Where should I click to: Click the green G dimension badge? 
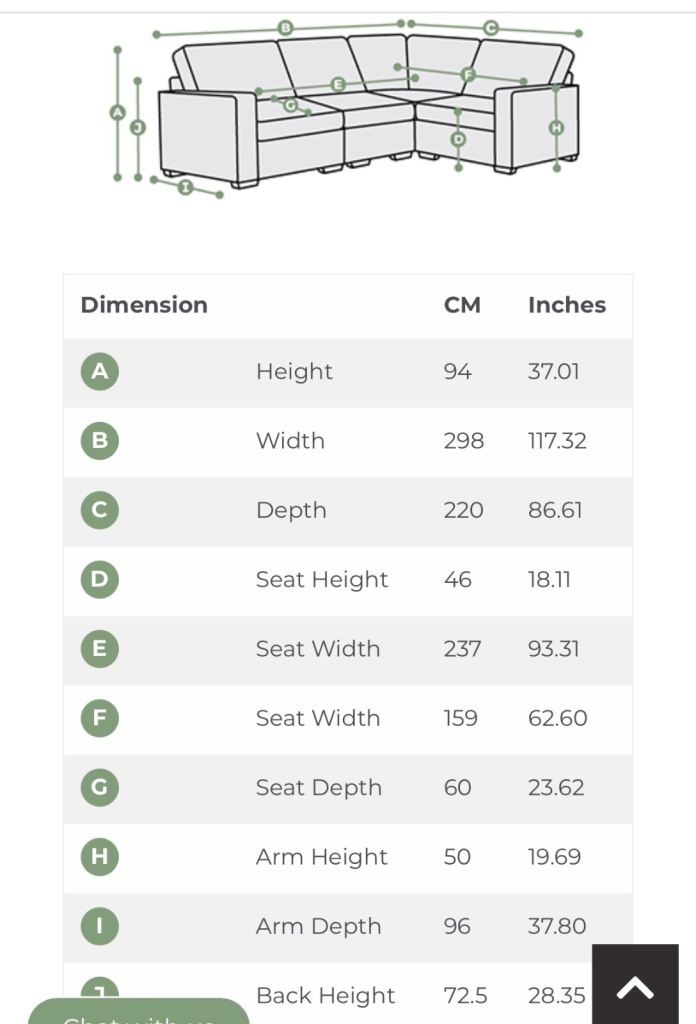[x=99, y=787]
